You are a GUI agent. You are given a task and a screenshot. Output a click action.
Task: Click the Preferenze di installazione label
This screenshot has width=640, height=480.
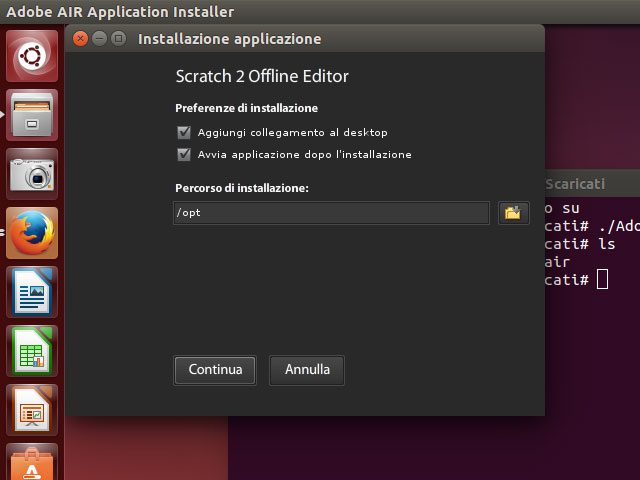(x=247, y=108)
